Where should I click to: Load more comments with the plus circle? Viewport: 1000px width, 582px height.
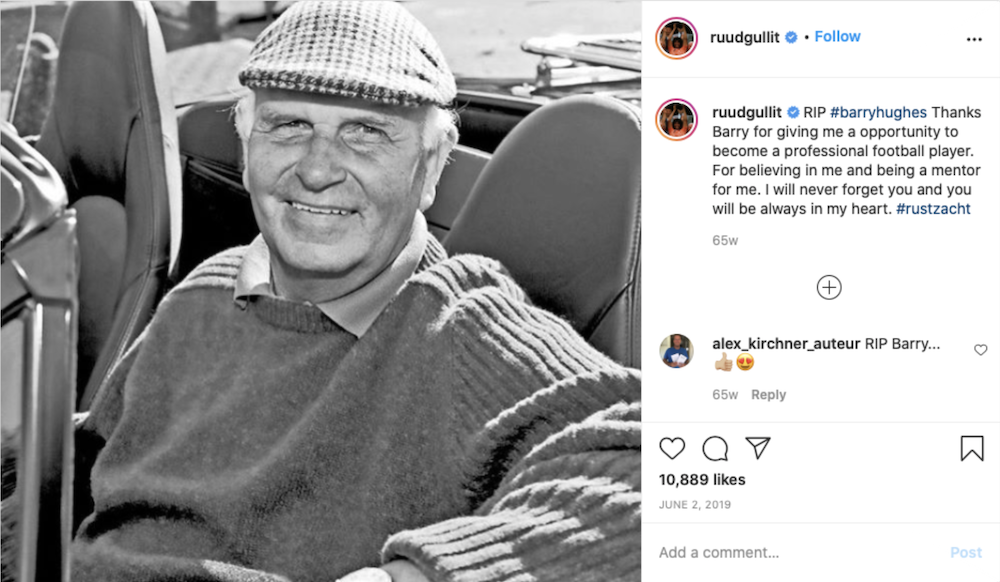pos(829,287)
